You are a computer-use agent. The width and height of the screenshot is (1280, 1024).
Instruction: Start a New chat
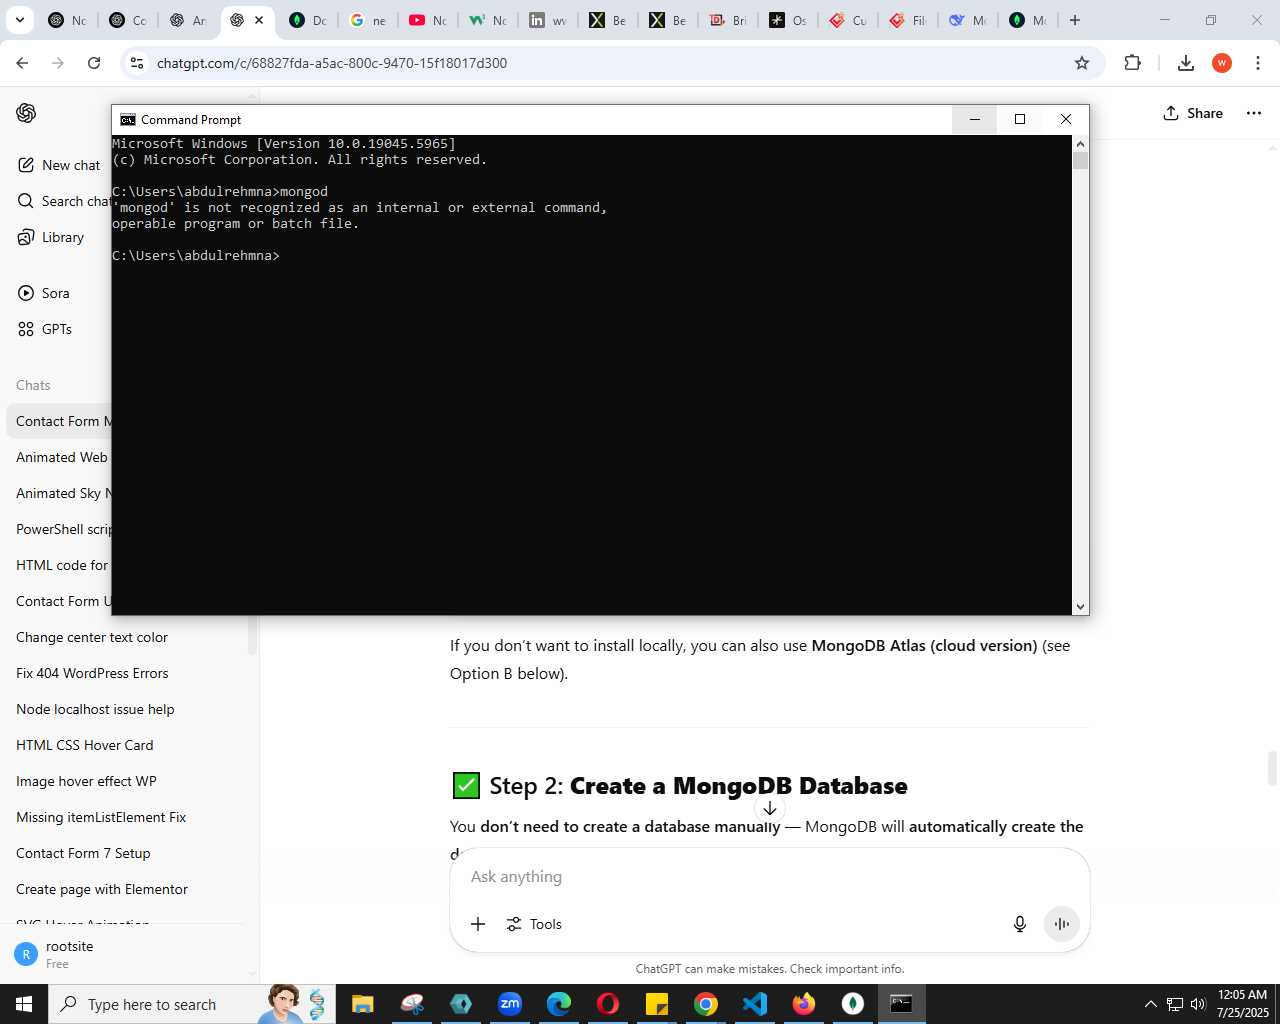[x=59, y=165]
